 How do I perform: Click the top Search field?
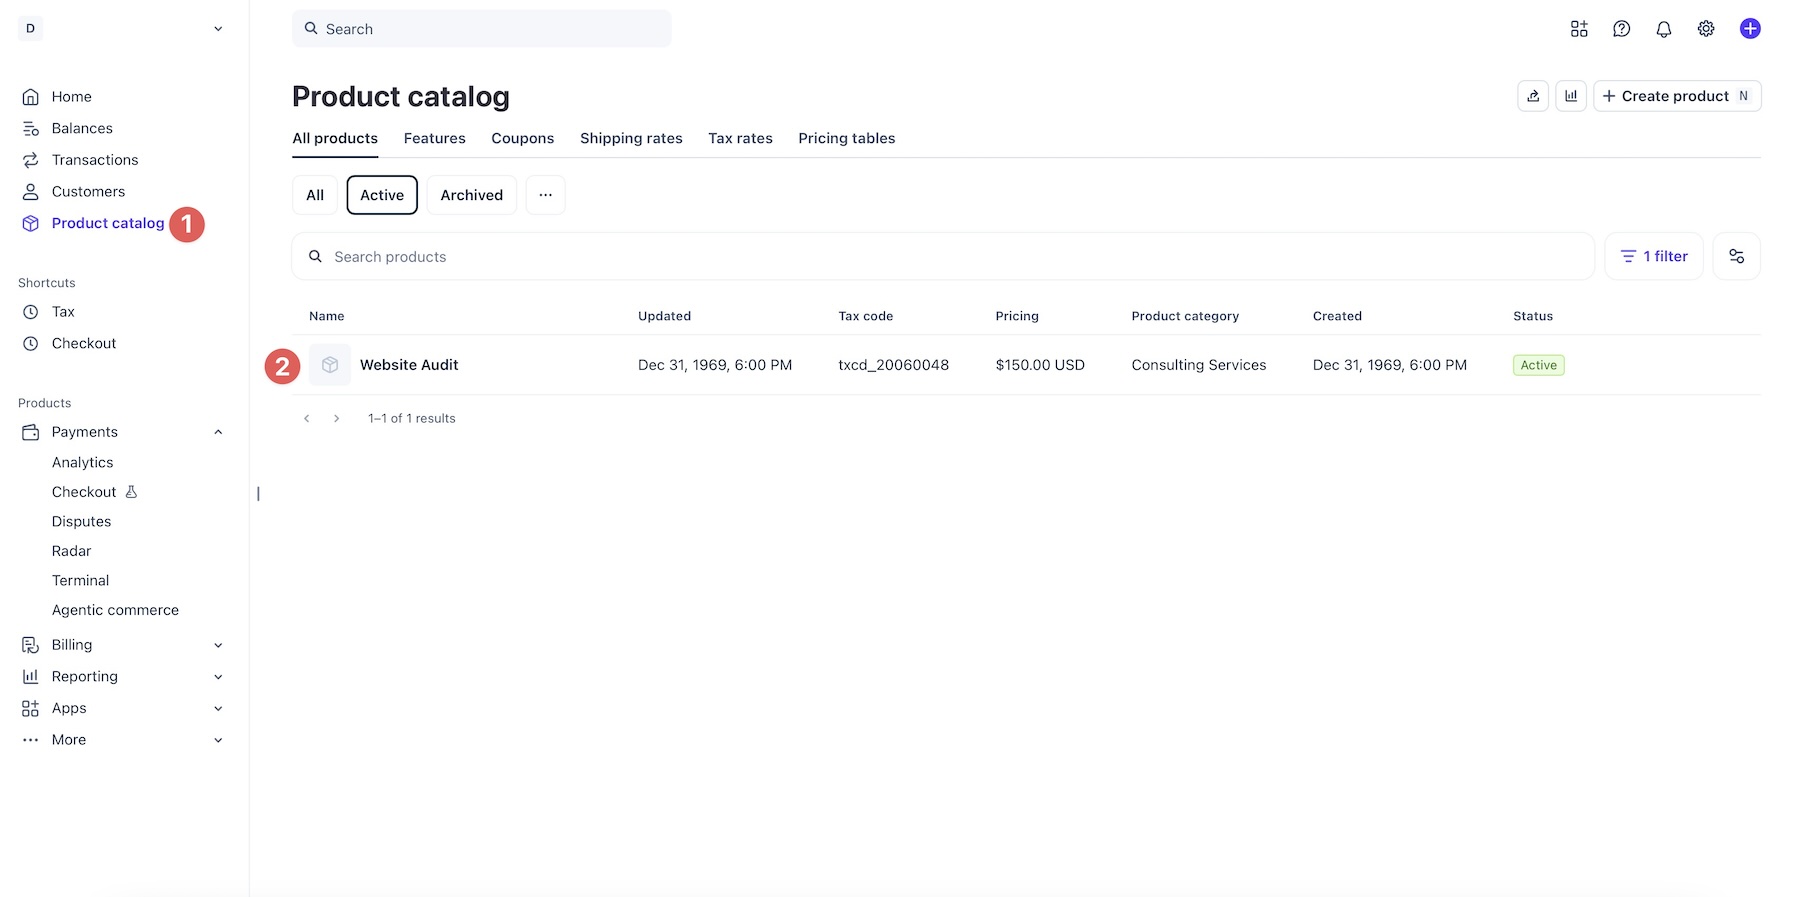click(x=481, y=29)
